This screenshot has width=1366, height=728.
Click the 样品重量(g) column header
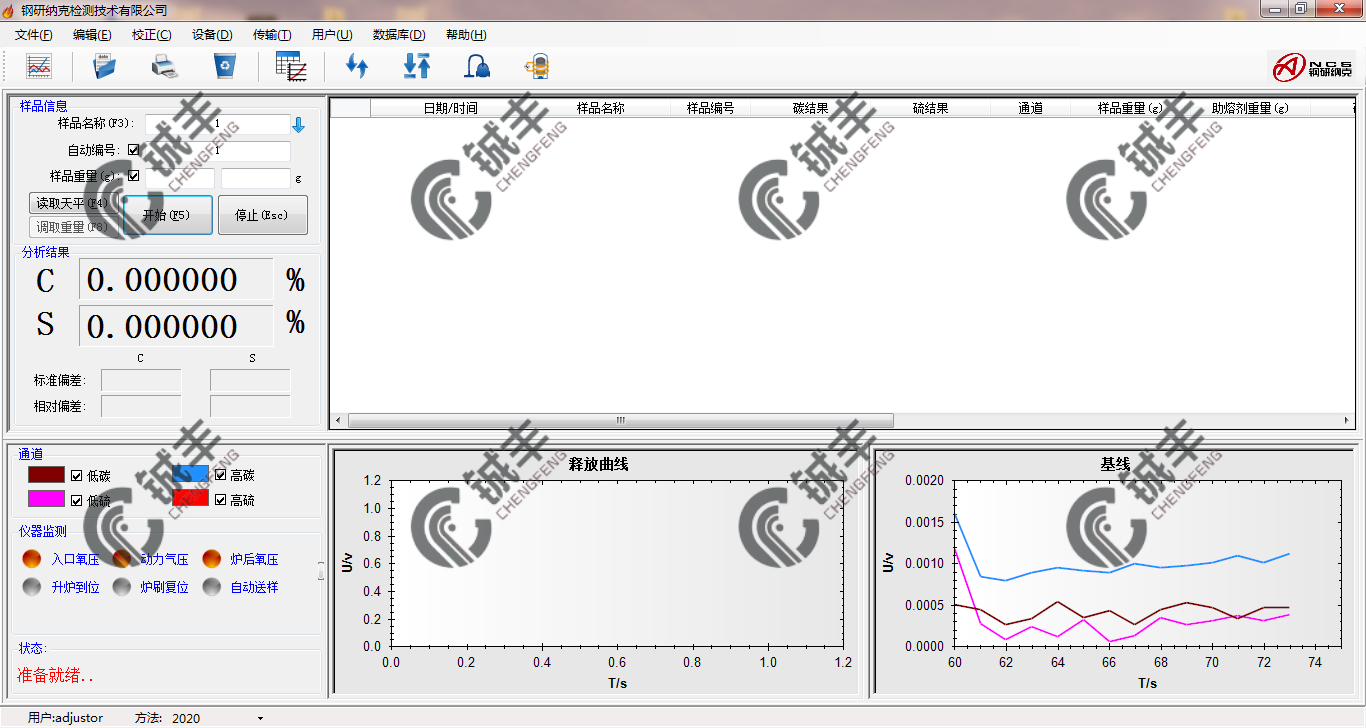[x=1130, y=108]
